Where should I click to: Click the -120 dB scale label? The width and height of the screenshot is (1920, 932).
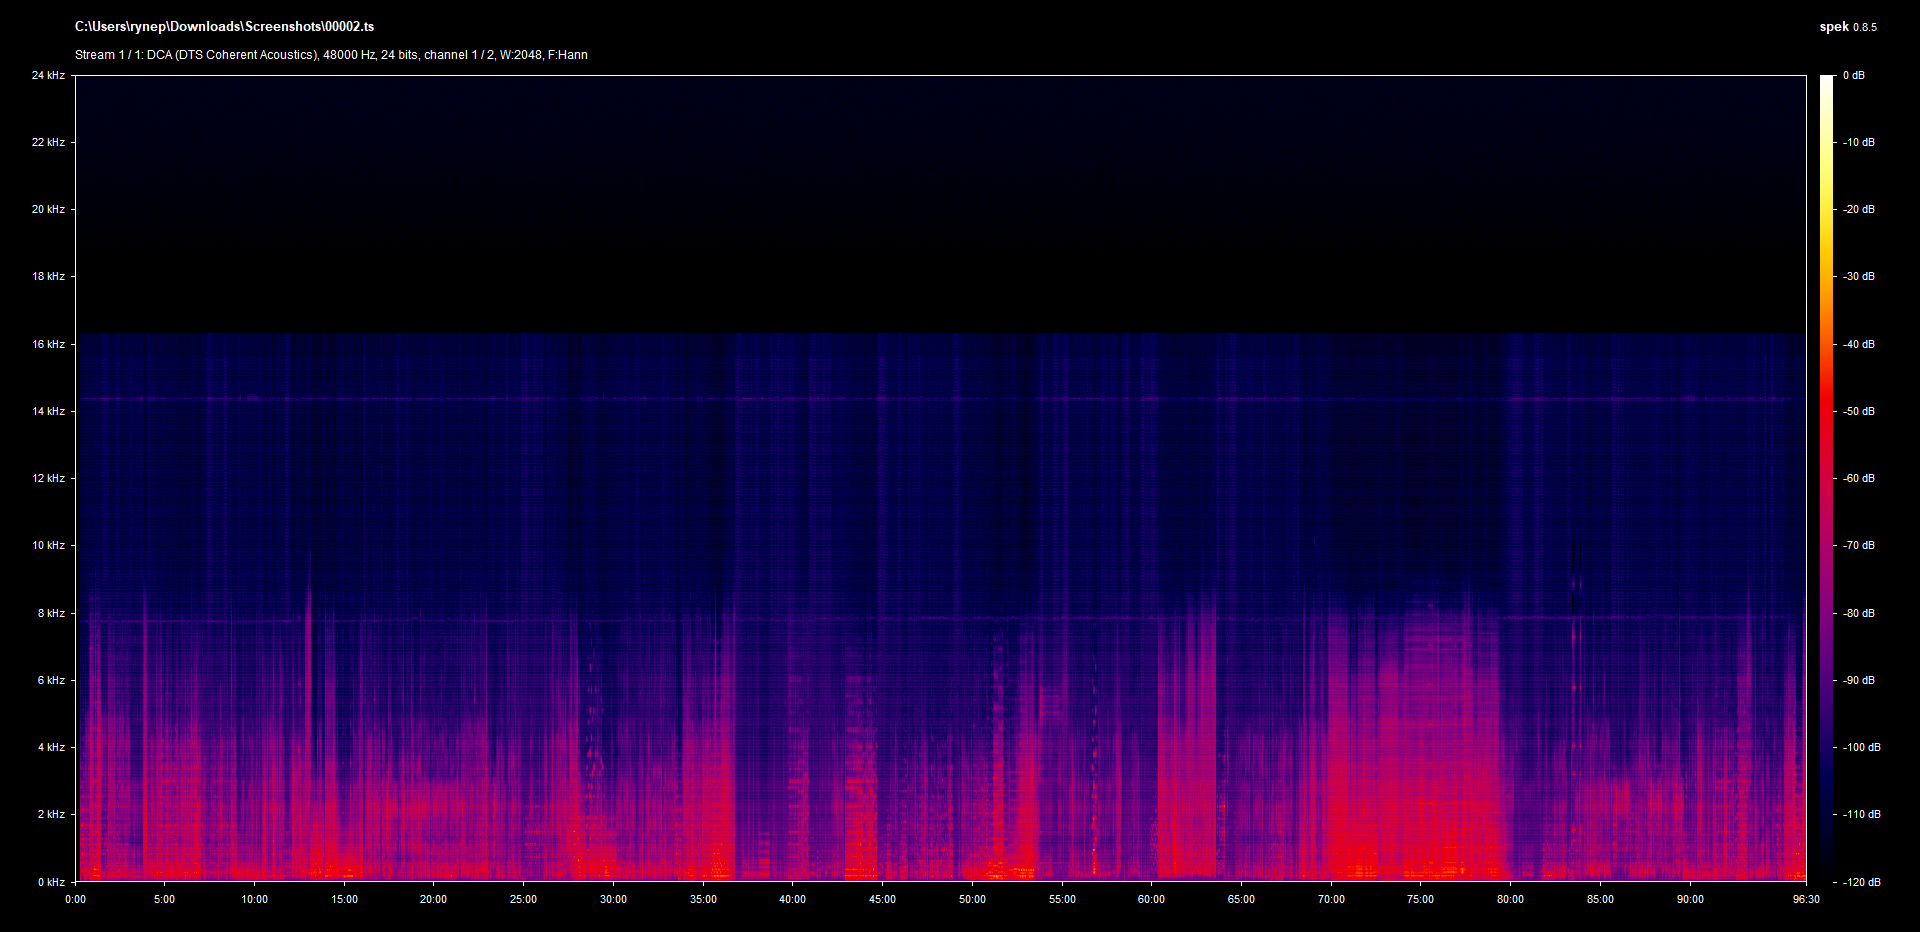click(1860, 882)
